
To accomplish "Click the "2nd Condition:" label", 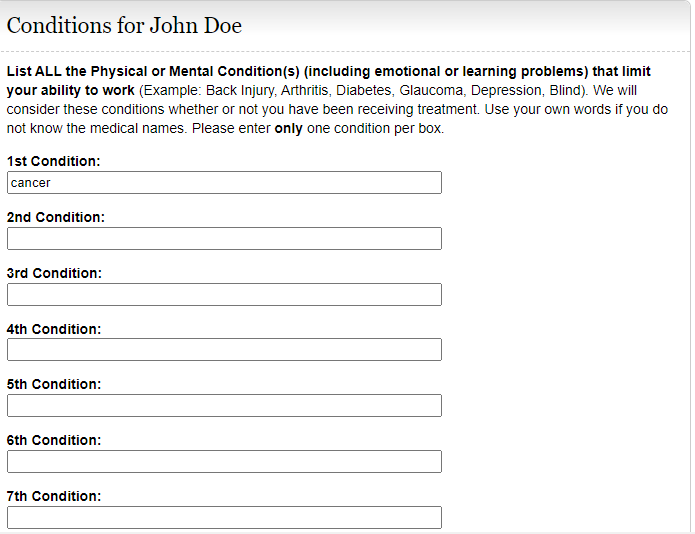I will click(x=56, y=217).
